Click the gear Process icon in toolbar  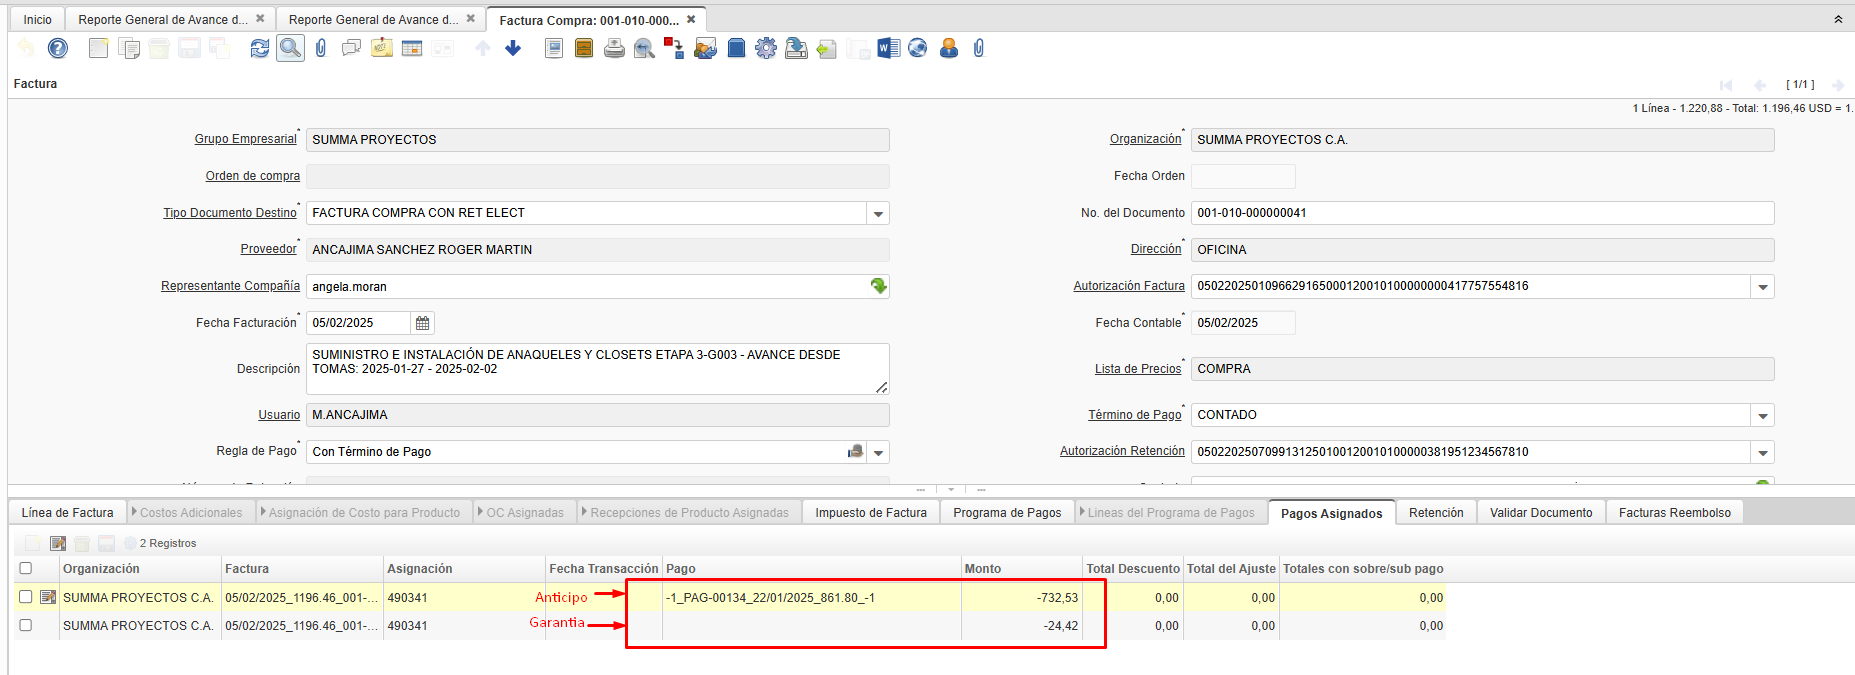pyautogui.click(x=766, y=48)
